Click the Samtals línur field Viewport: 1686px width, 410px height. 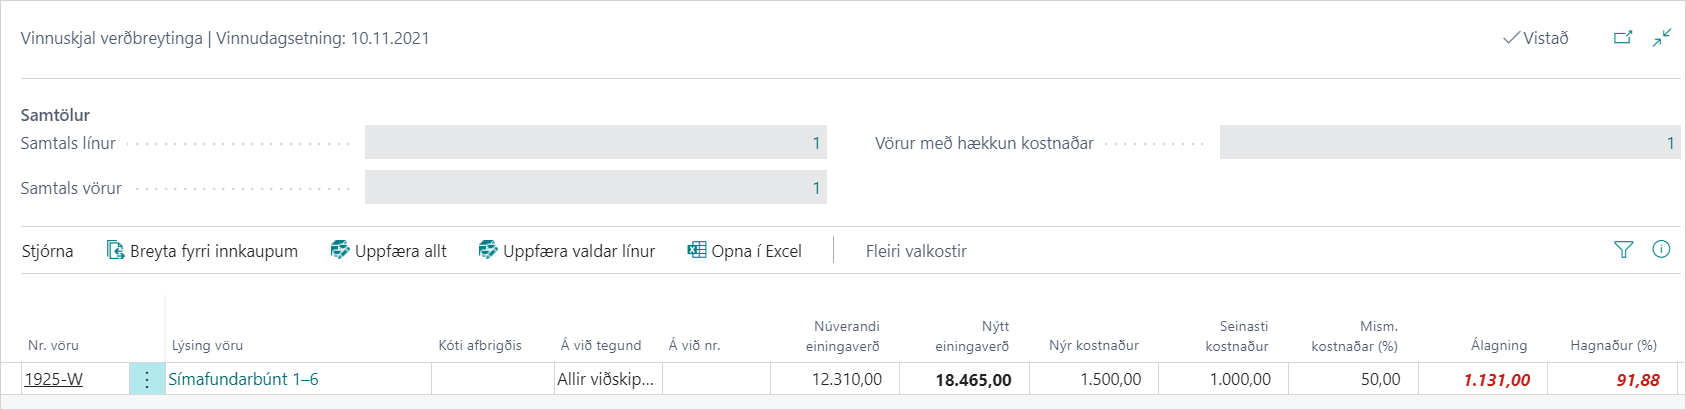pos(595,143)
